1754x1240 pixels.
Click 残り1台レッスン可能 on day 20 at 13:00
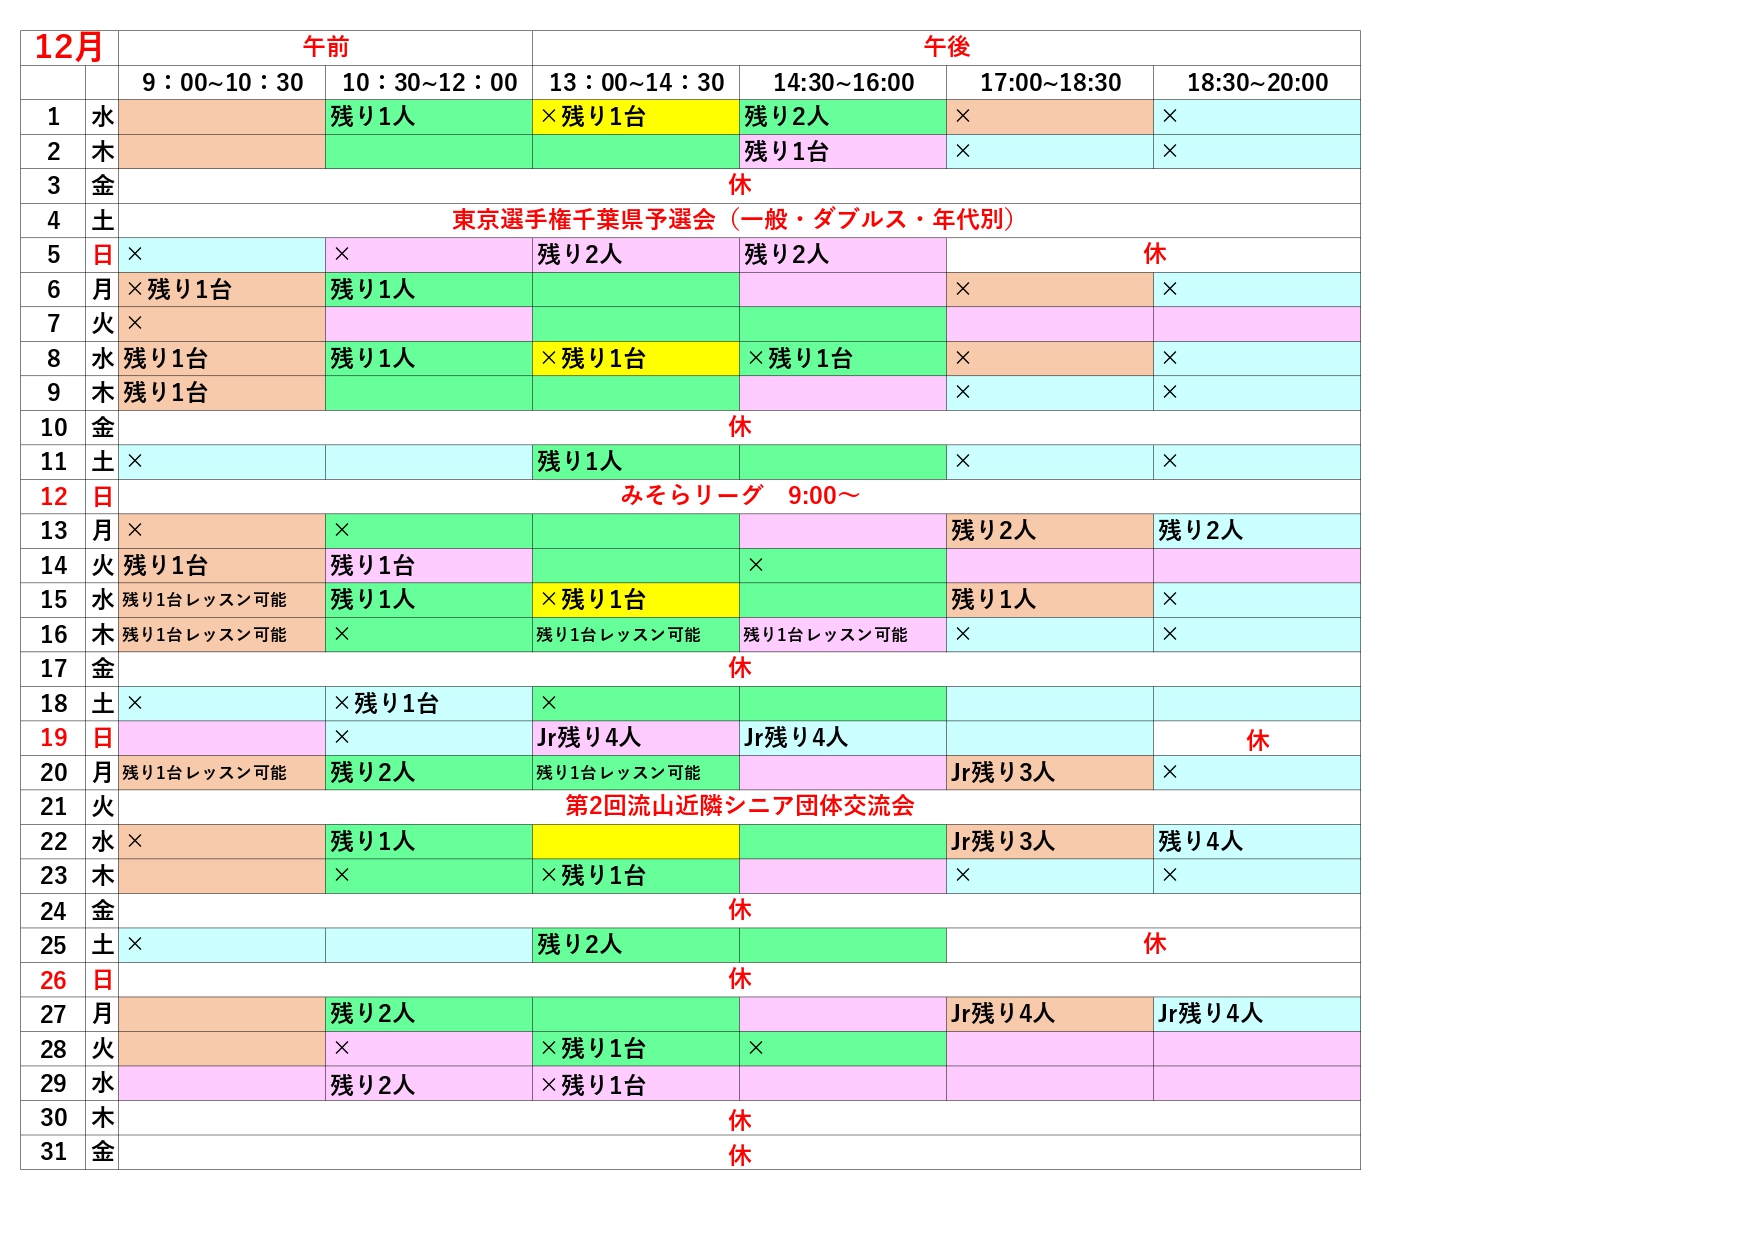(x=619, y=773)
